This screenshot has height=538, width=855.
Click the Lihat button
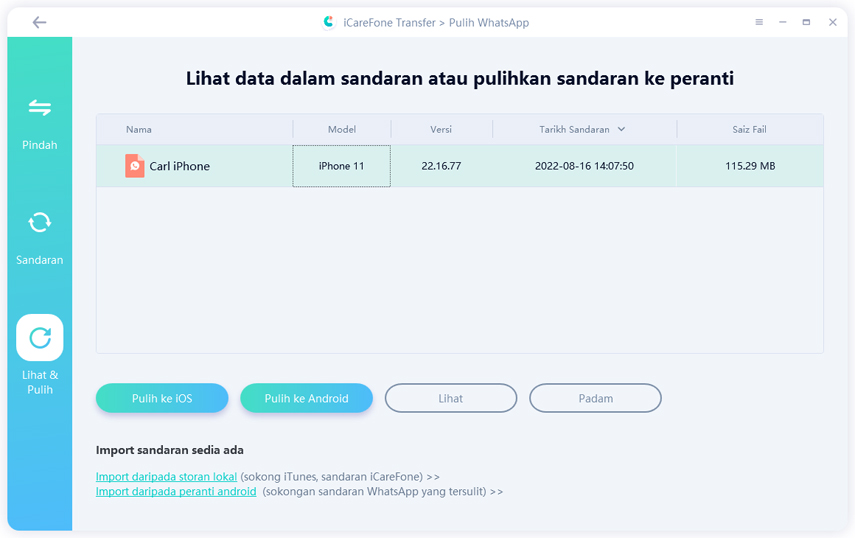tap(450, 398)
